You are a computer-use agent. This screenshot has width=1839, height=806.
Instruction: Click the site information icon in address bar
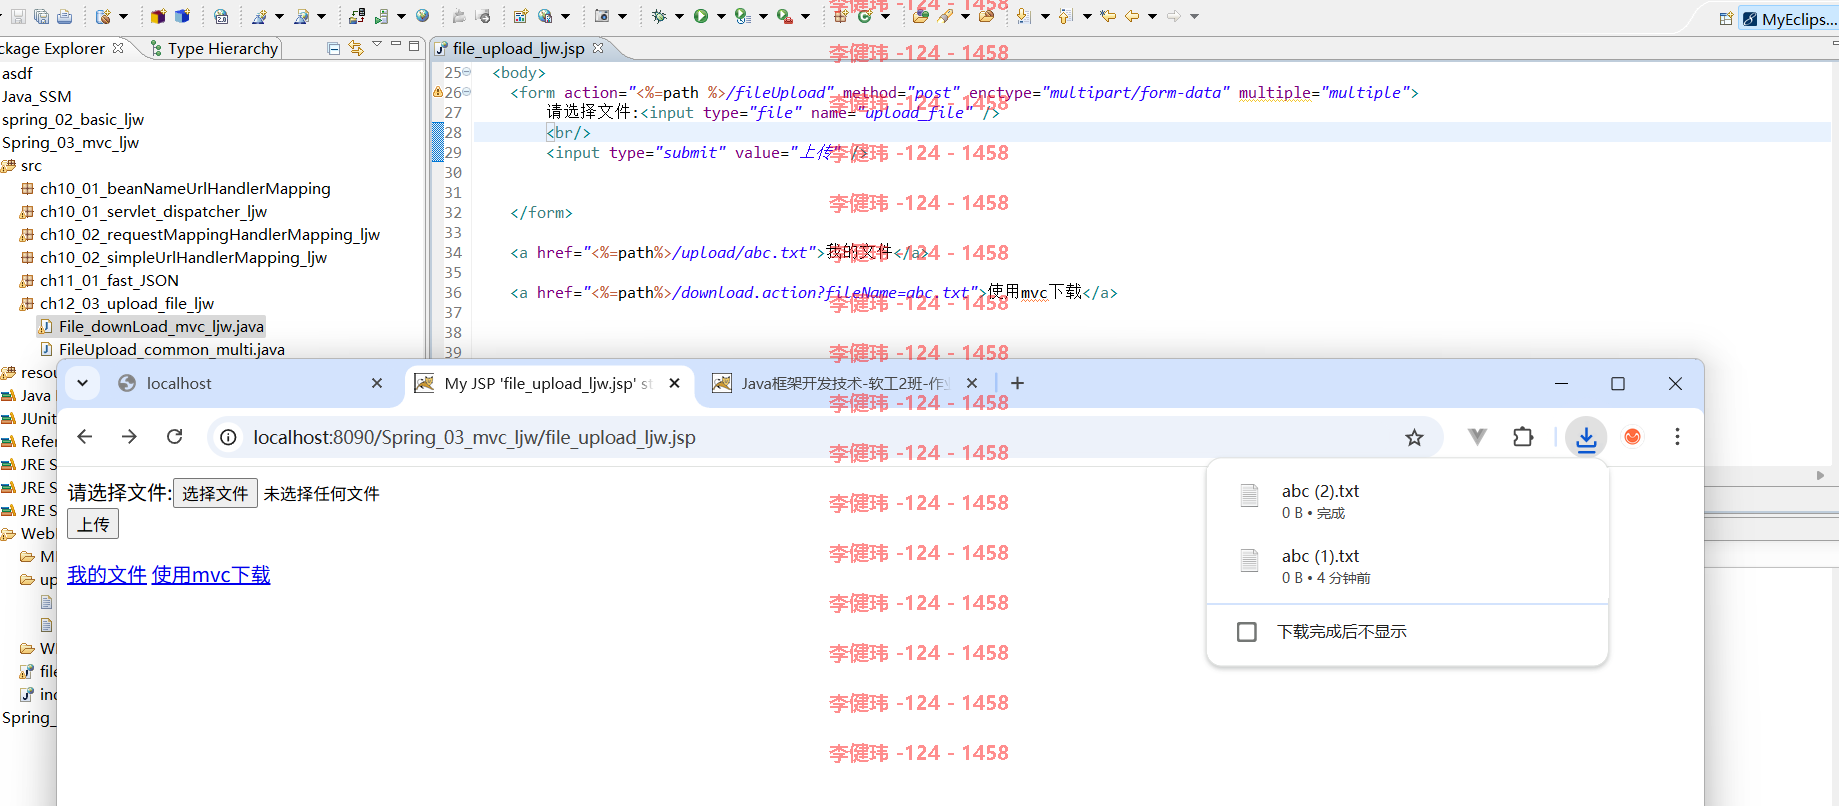pos(229,437)
